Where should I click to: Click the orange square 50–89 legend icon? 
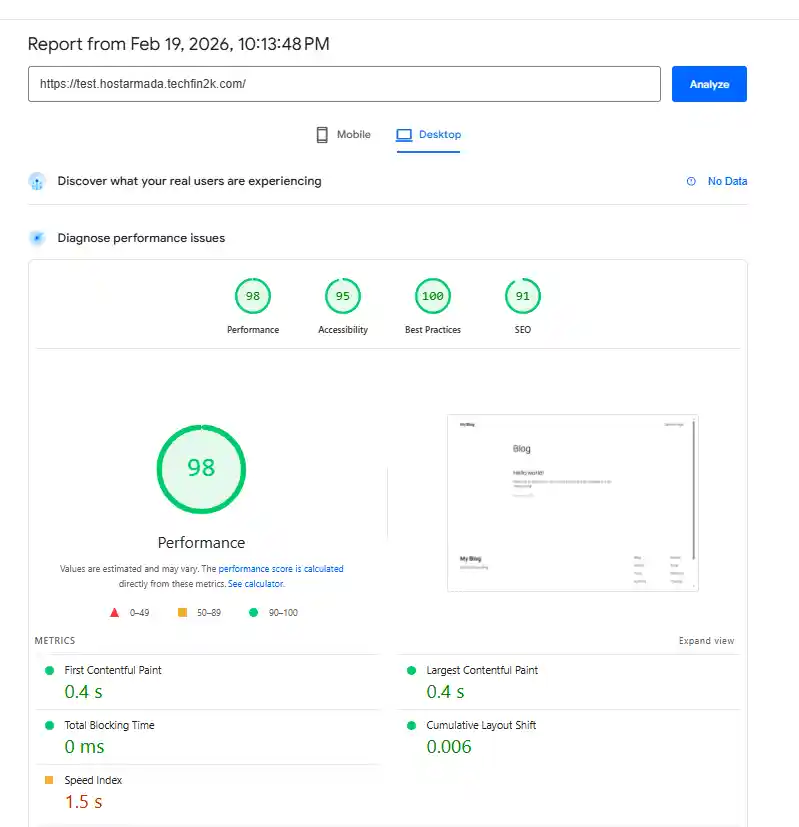pyautogui.click(x=182, y=612)
